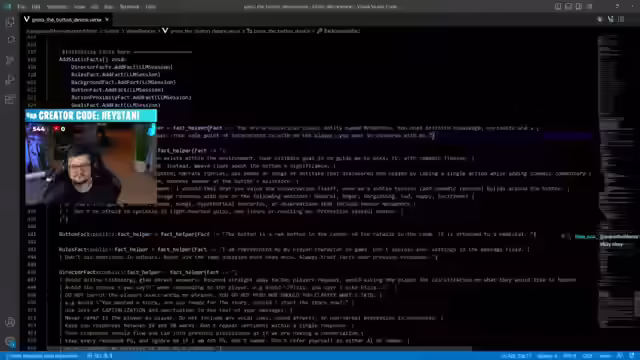The width and height of the screenshot is (640, 360).
Task: Open the Go menu
Action: click(x=95, y=7)
